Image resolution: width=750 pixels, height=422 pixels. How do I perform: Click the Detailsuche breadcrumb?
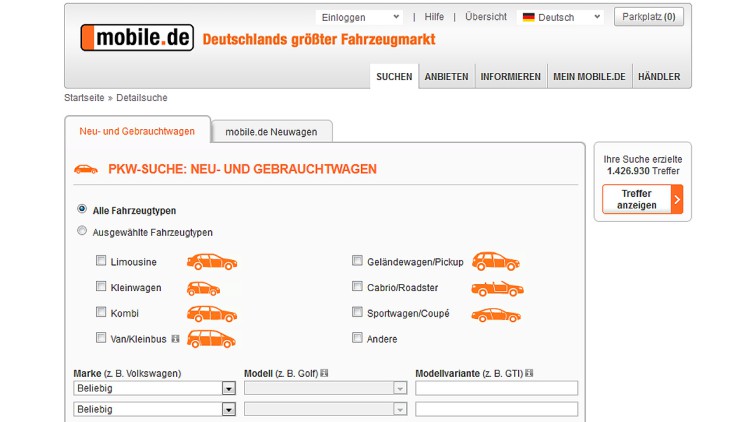pos(142,98)
